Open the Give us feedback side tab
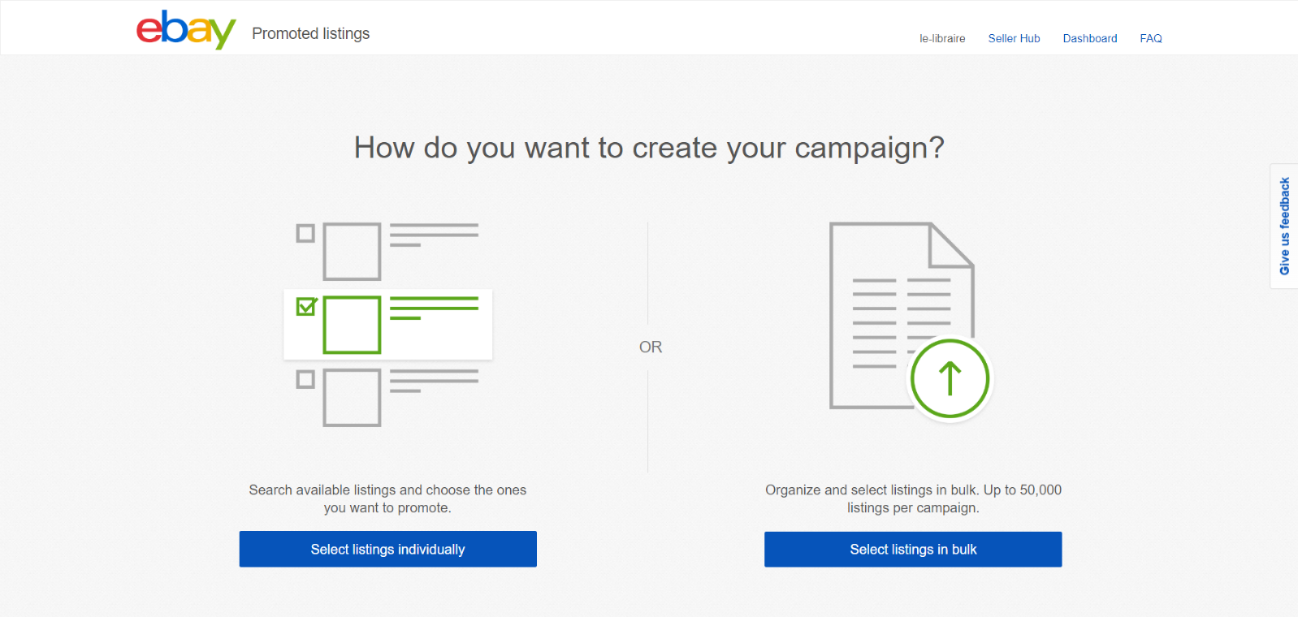Screen dimensions: 1298x617 click(x=1284, y=226)
